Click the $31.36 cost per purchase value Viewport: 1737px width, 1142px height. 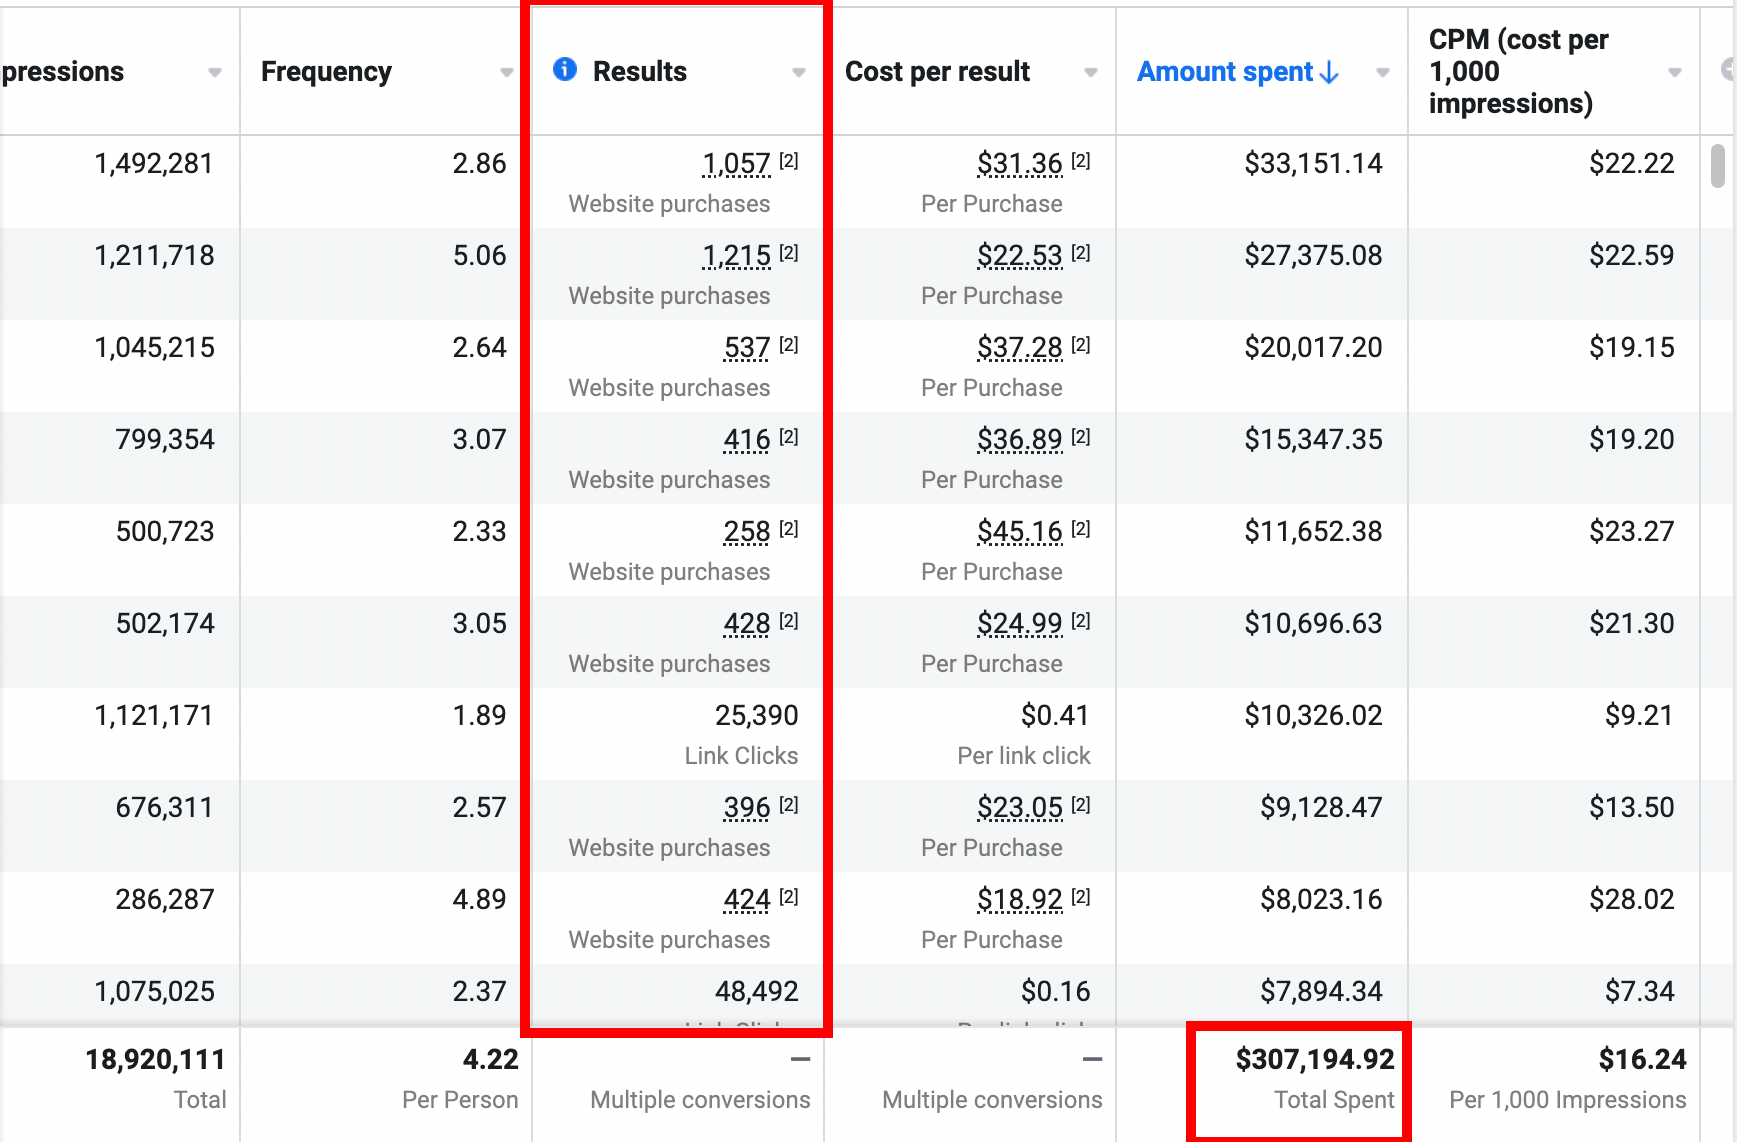tap(1019, 164)
